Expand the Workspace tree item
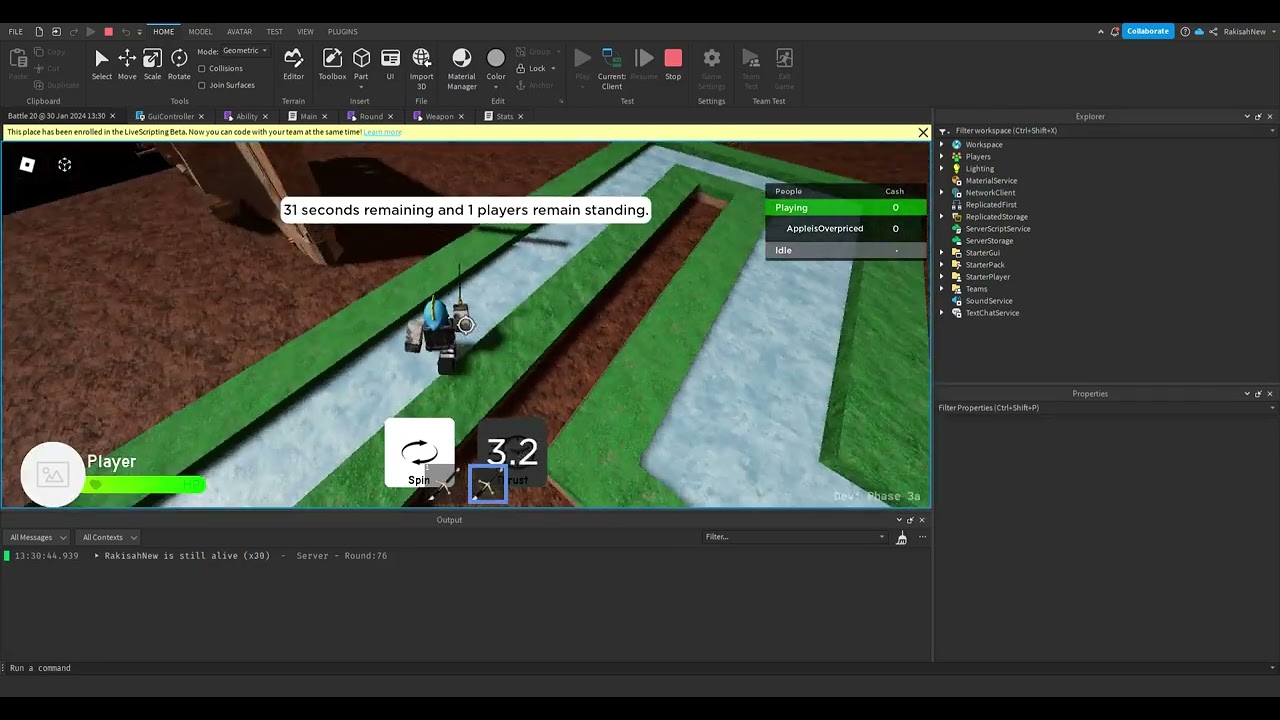The width and height of the screenshot is (1280, 720). (x=941, y=144)
